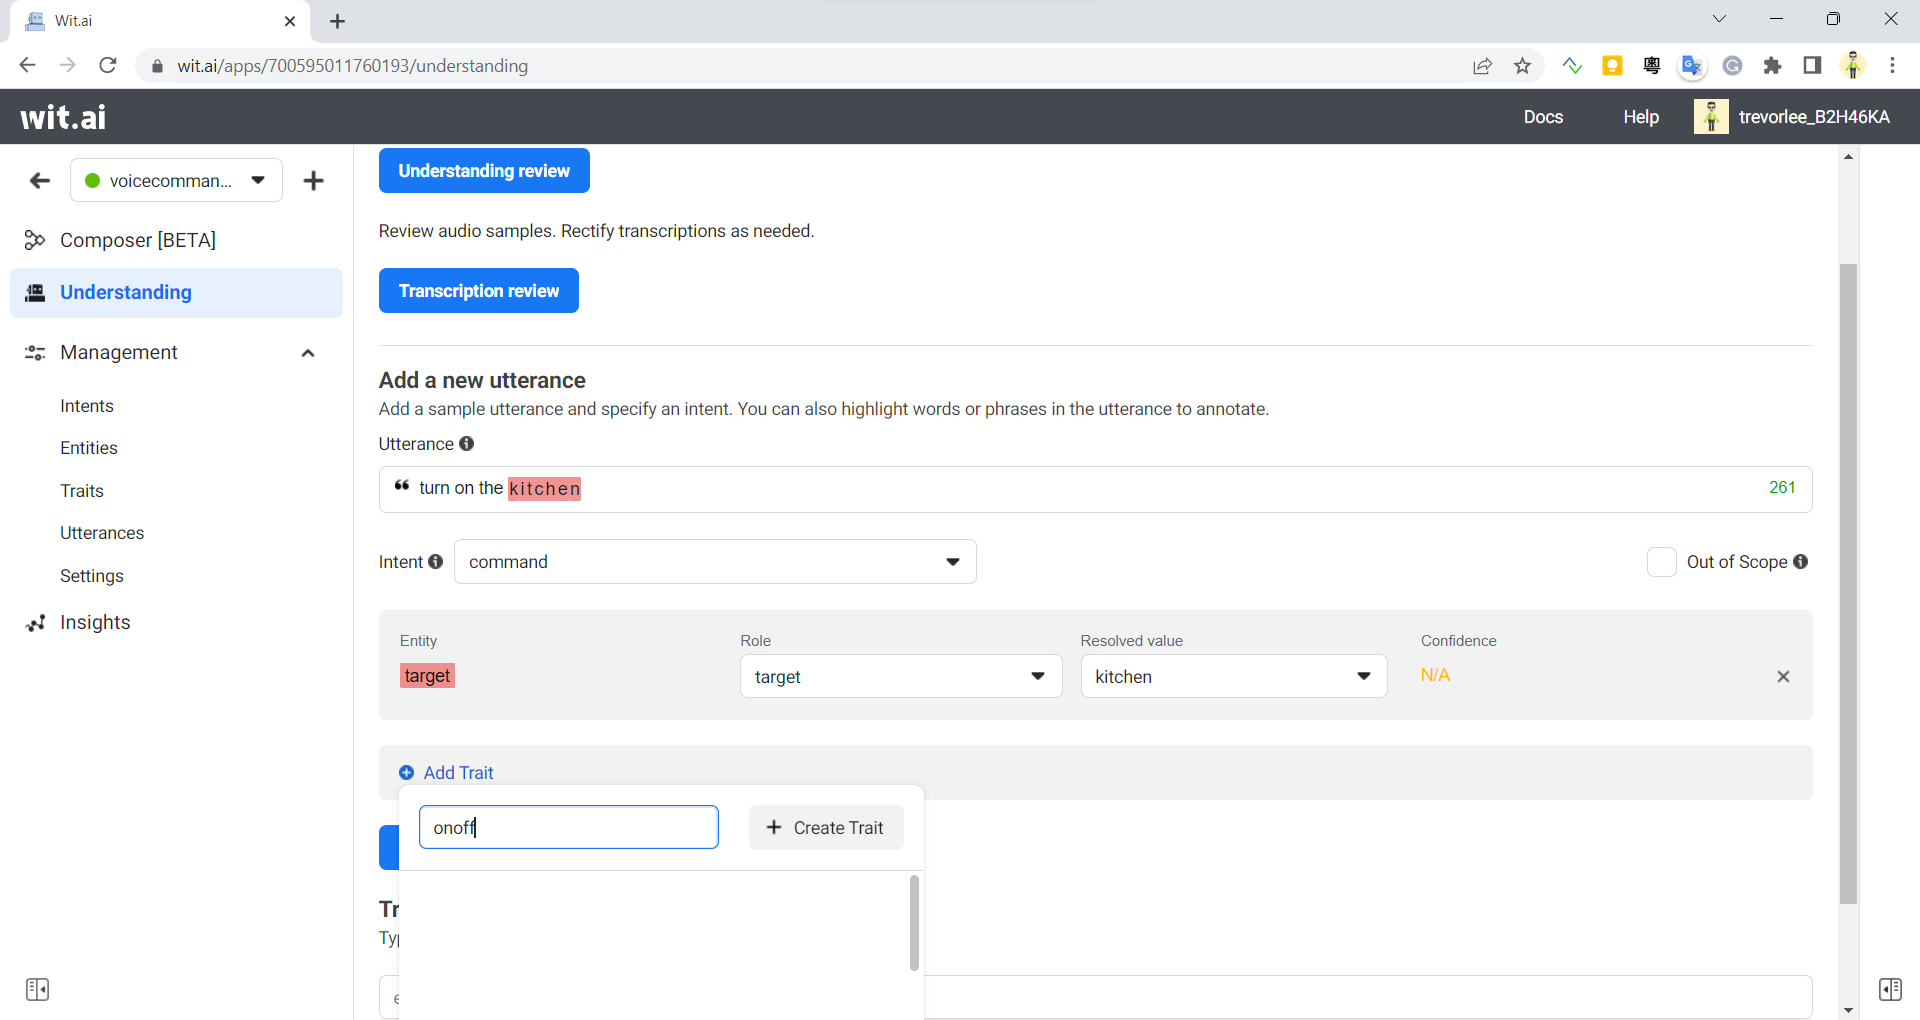Open the Docs page
This screenshot has width=1920, height=1020.
point(1543,116)
